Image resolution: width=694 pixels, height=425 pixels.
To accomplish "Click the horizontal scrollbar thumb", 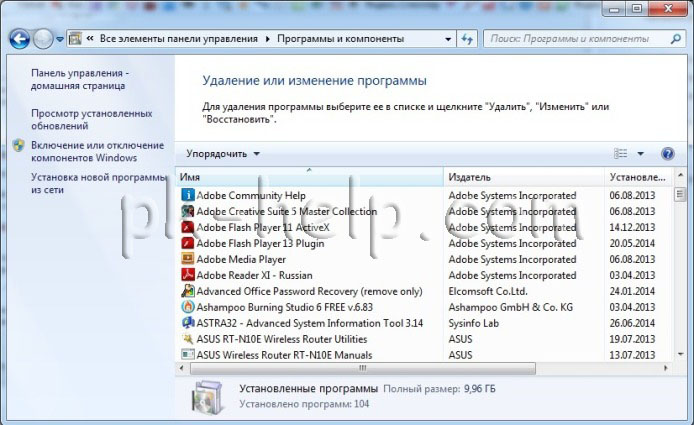I will pos(363,368).
